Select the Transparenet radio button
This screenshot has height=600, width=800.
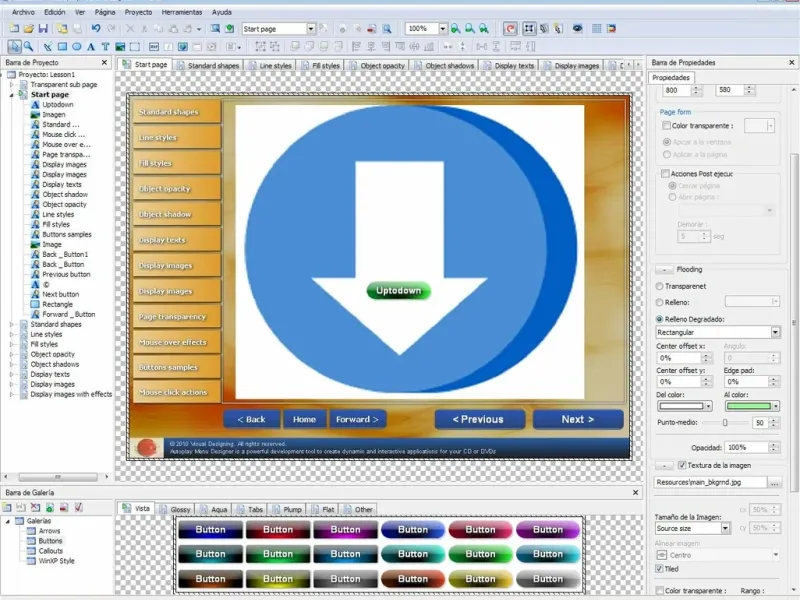point(659,286)
